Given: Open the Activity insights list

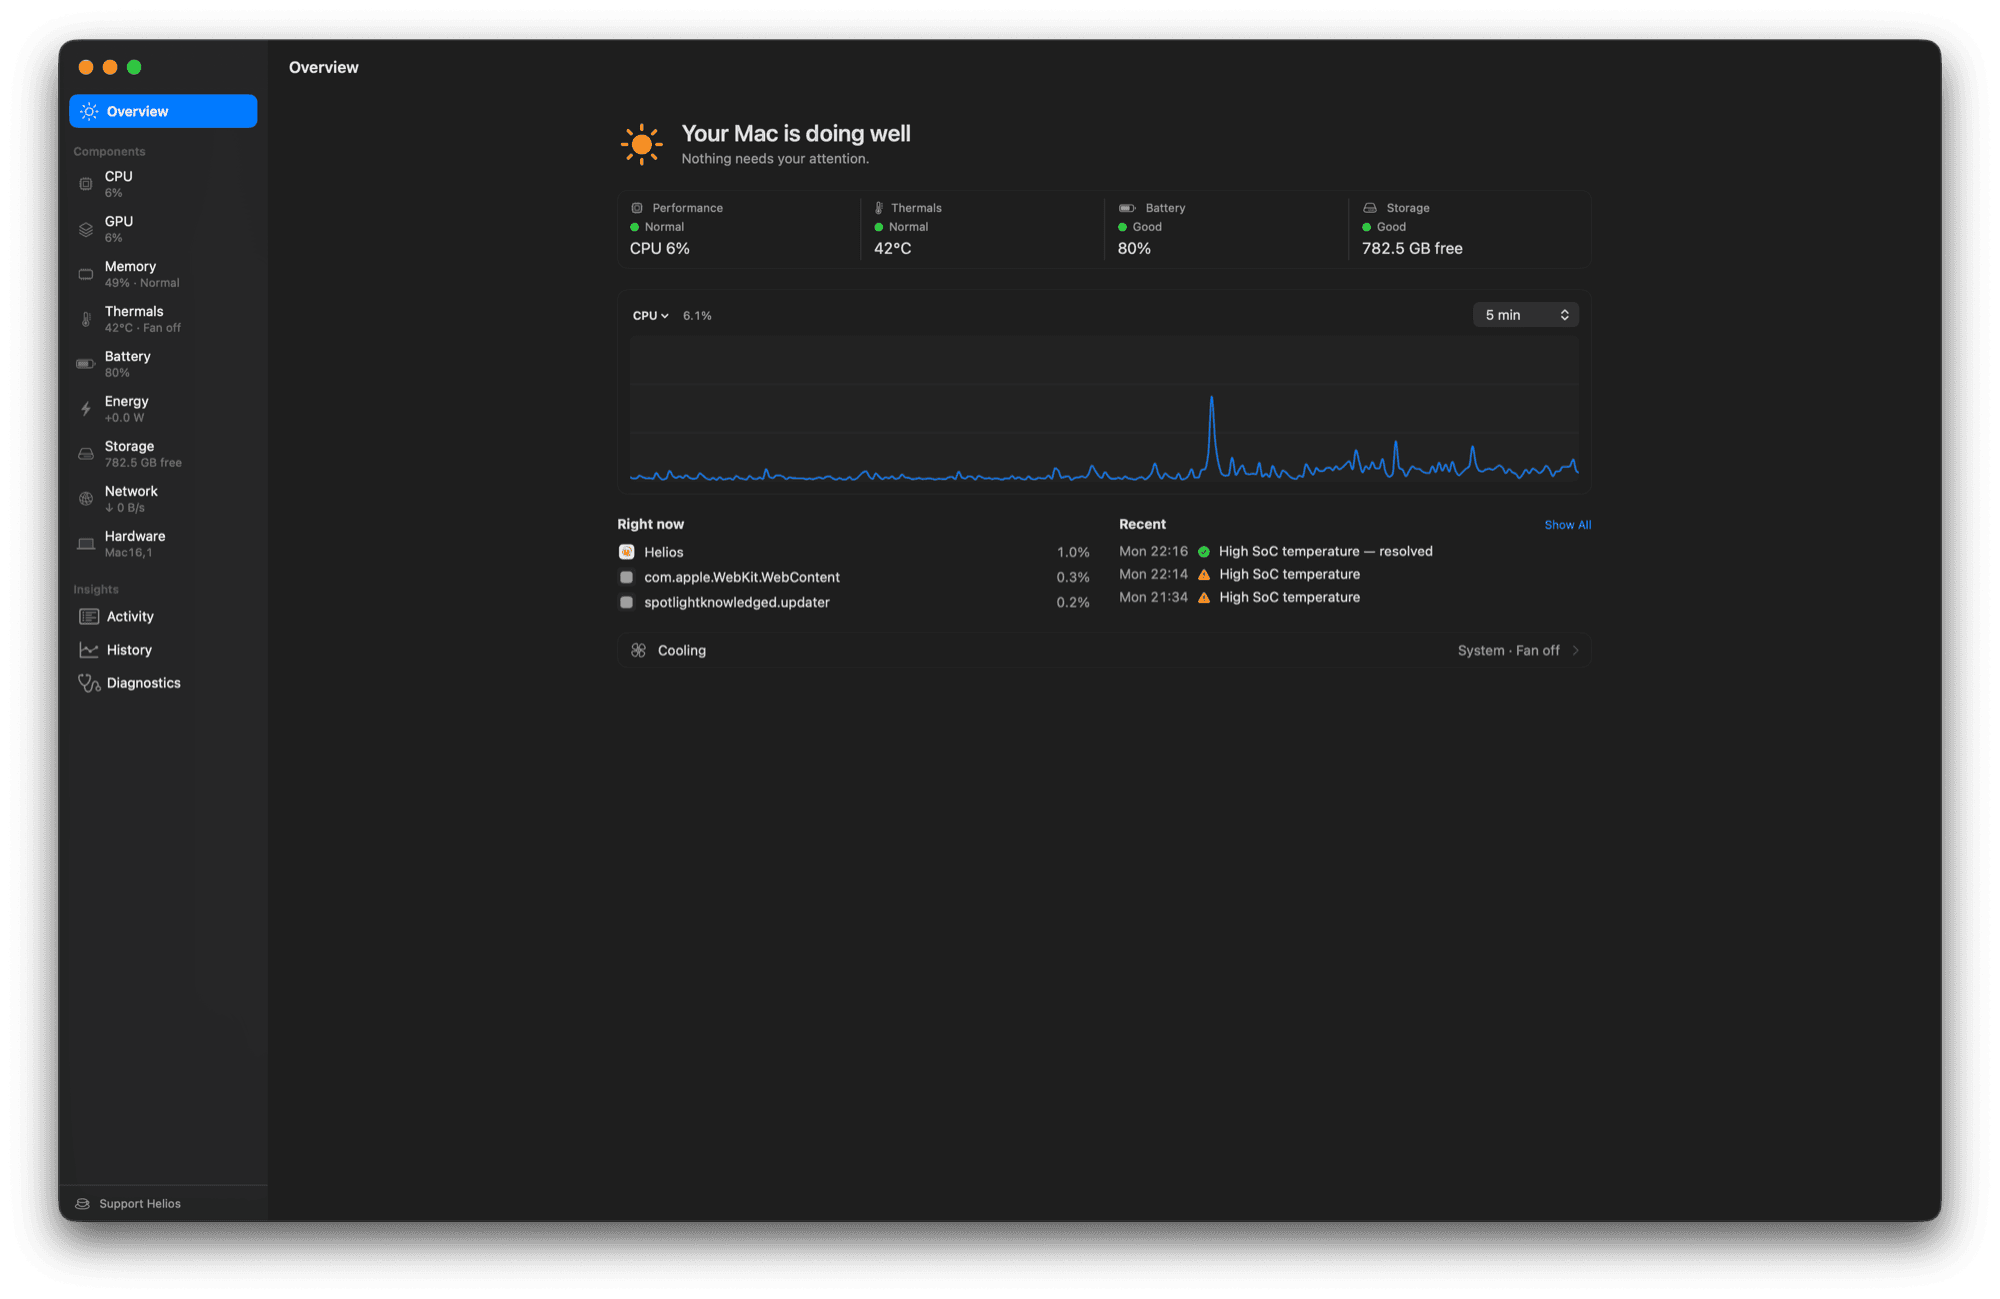Looking at the screenshot, I should [163, 617].
